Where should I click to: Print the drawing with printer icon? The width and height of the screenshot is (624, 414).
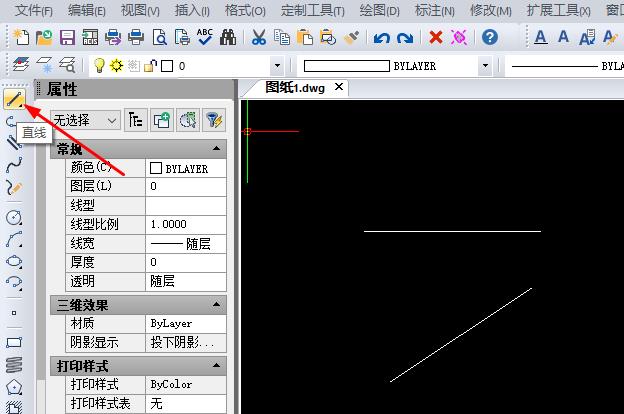click(136, 37)
